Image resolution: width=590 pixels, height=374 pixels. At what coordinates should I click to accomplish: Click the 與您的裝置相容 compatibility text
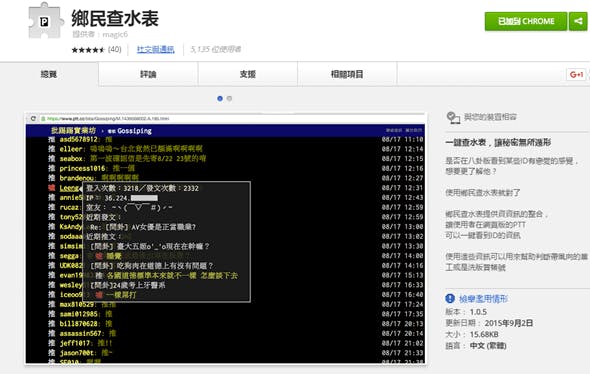pos(490,117)
